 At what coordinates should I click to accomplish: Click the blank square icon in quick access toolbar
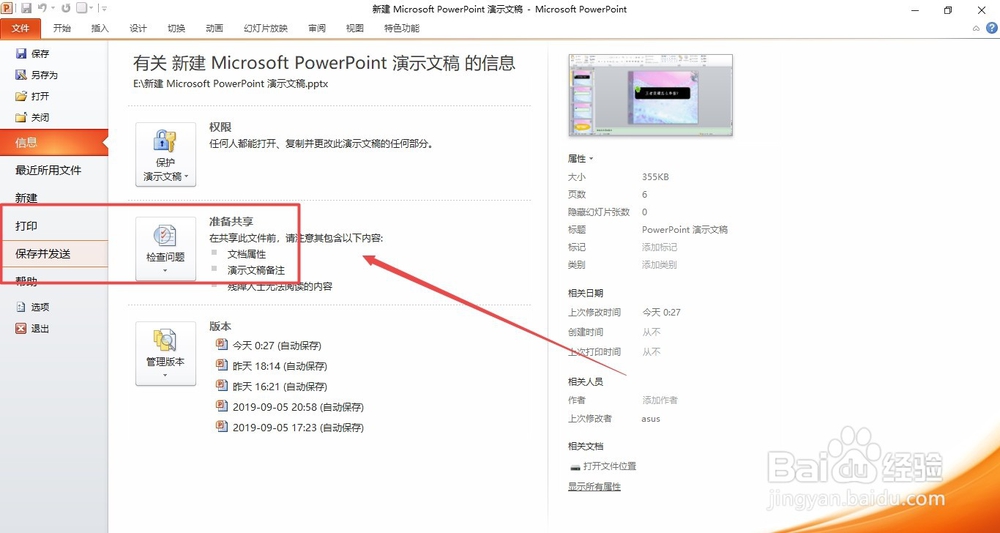coord(81,8)
